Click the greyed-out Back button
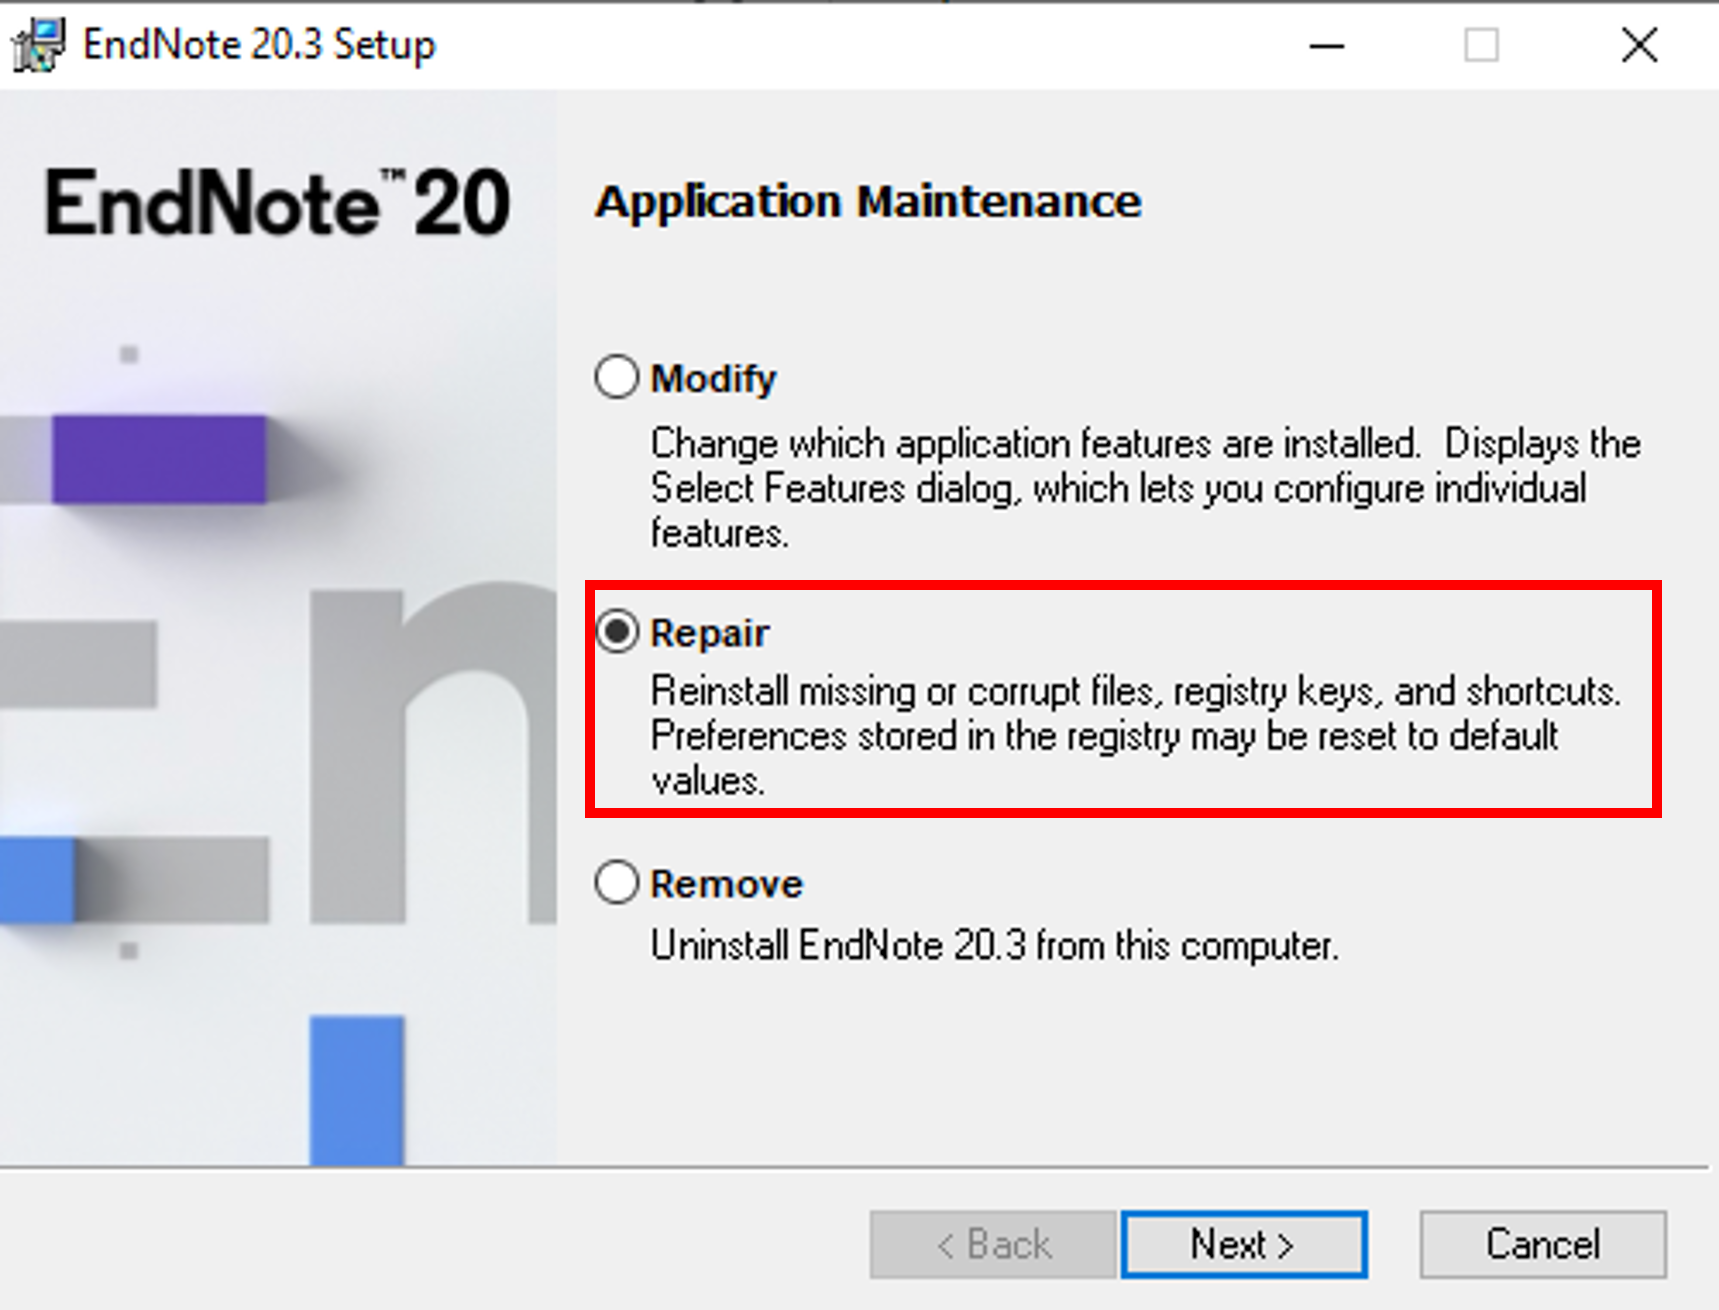This screenshot has height=1310, width=1719. (x=993, y=1244)
